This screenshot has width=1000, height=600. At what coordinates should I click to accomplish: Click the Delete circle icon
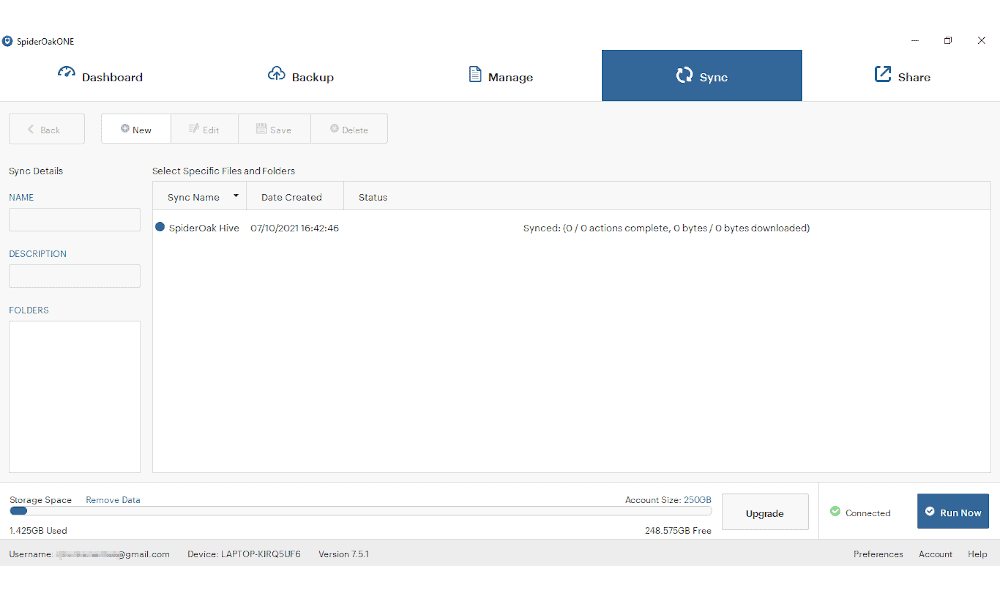click(334, 129)
